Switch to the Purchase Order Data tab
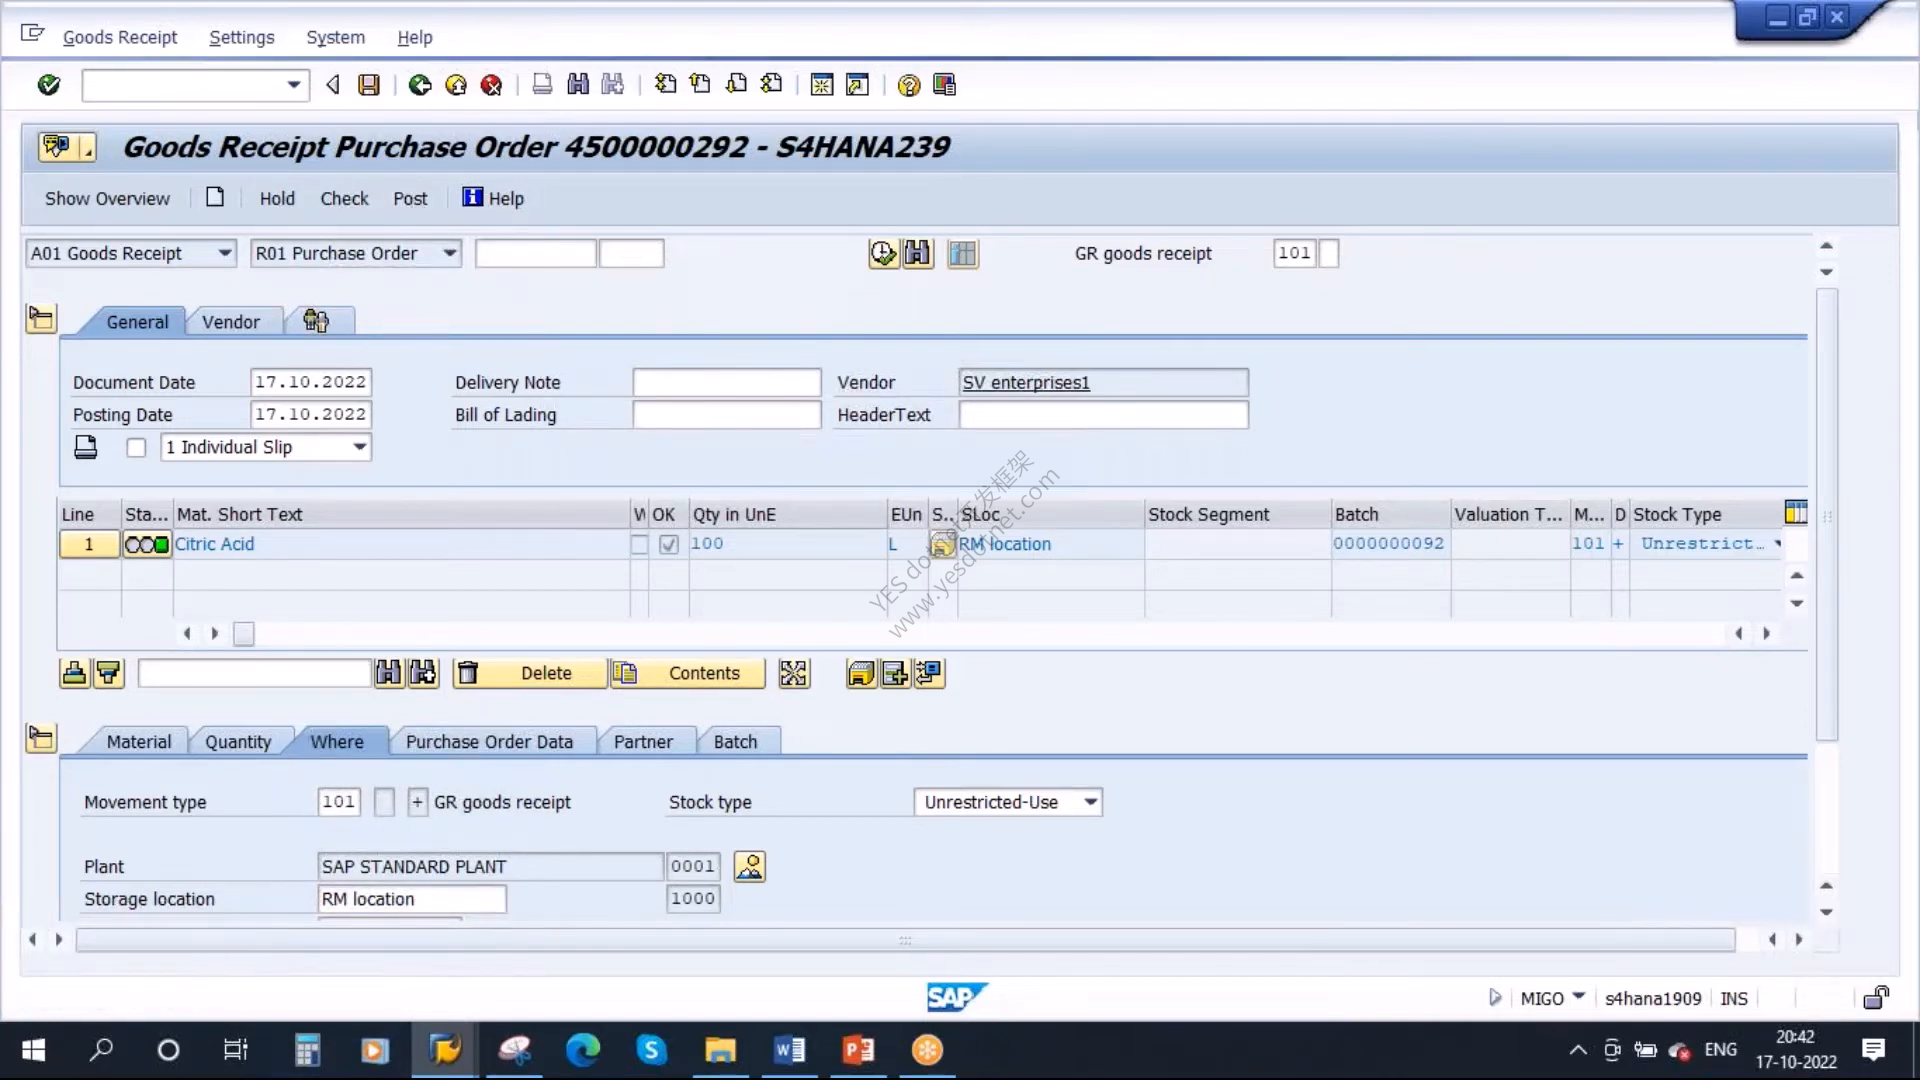 489,742
